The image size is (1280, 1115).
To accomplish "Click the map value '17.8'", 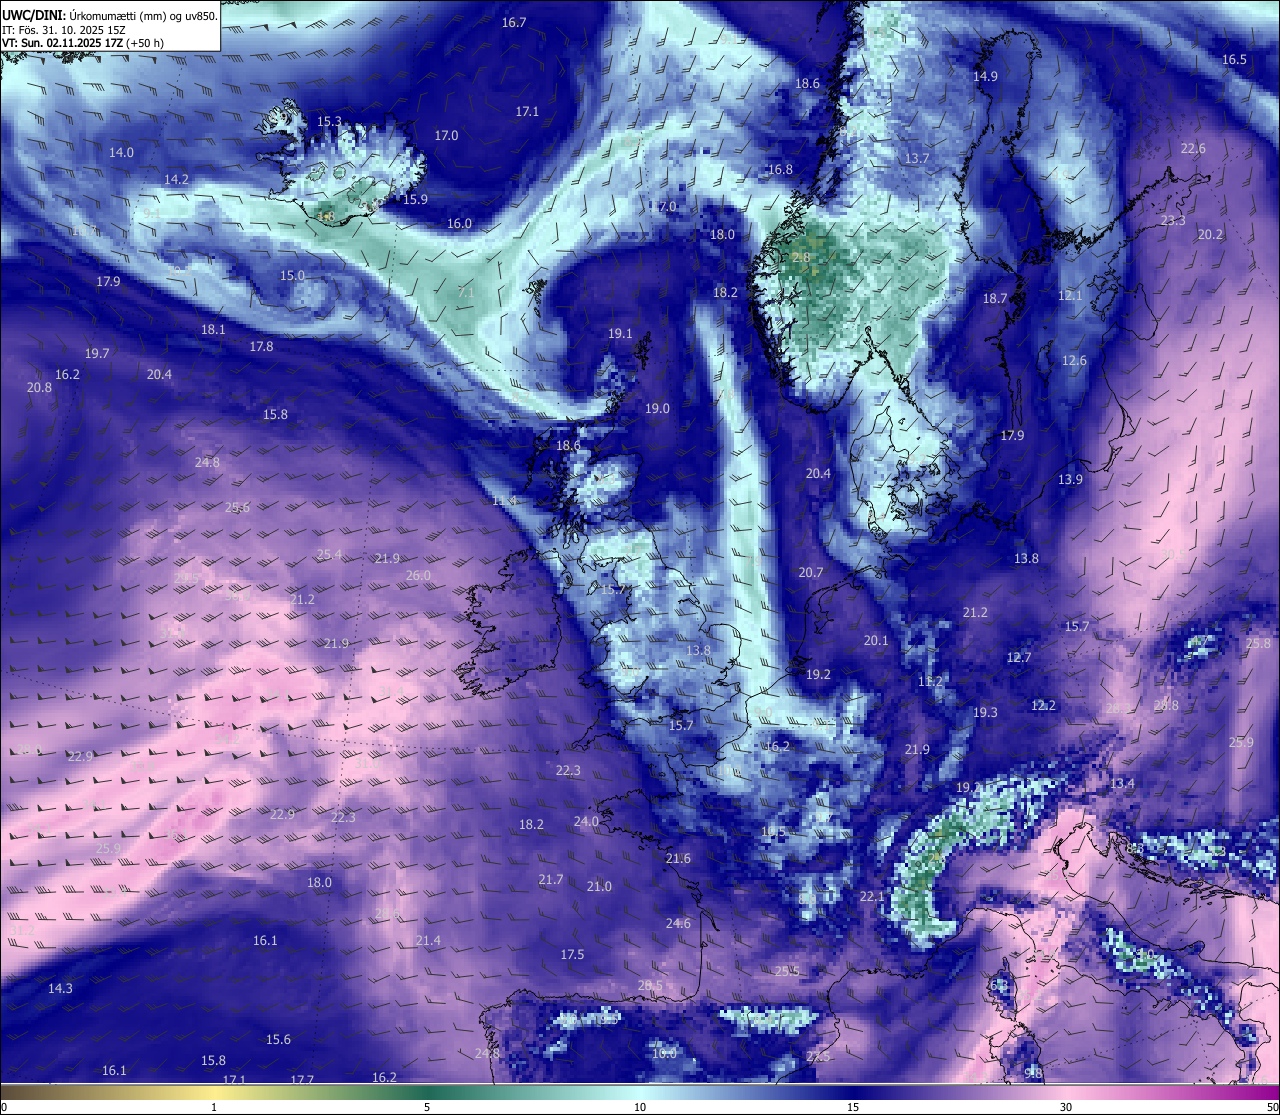I will (x=261, y=346).
